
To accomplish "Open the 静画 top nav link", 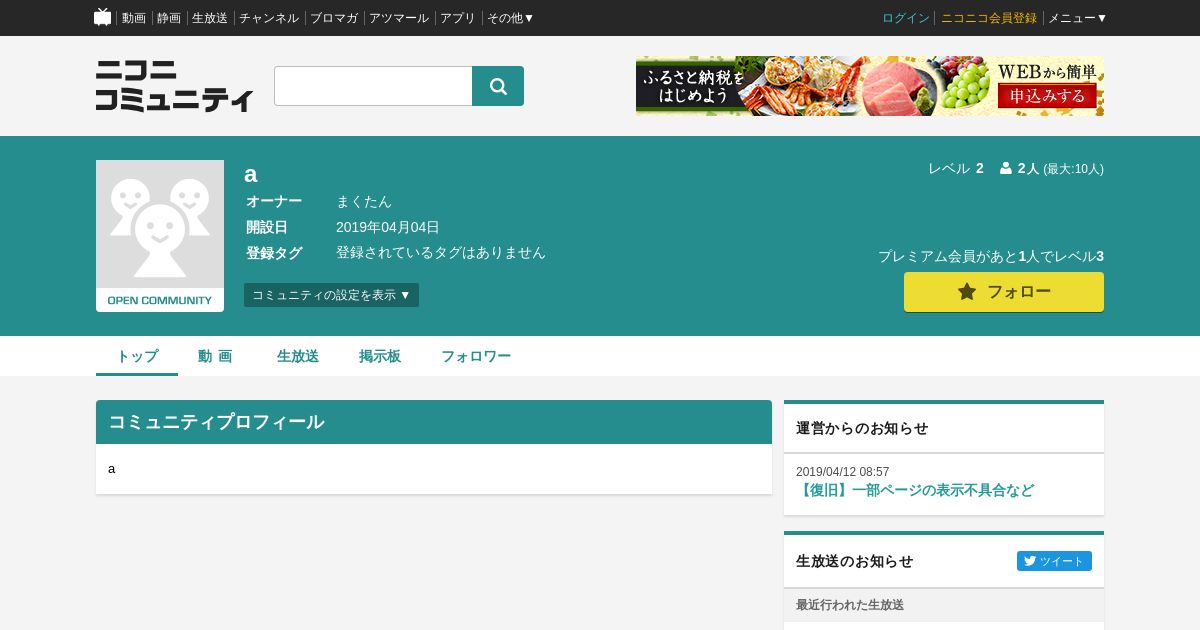I will click(x=169, y=18).
